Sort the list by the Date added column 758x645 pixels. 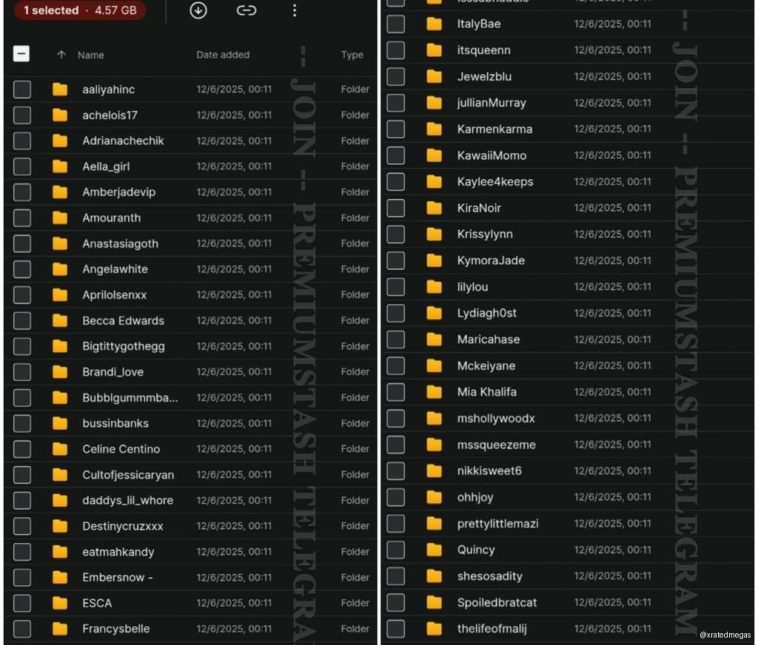(223, 55)
